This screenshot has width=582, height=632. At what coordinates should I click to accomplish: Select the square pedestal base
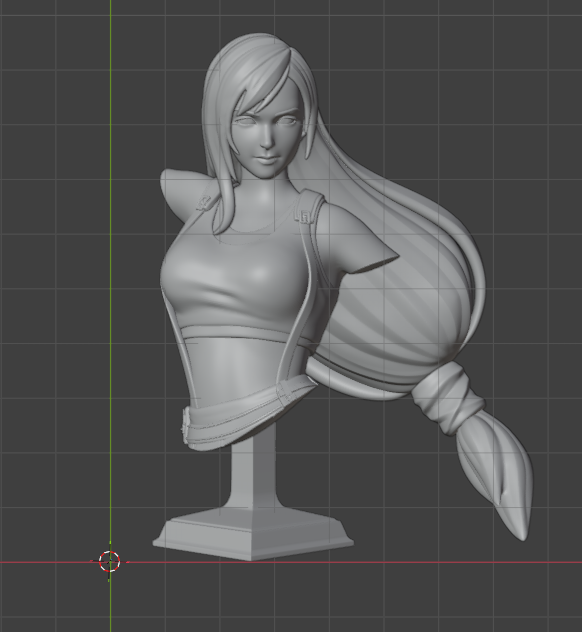pos(253,534)
